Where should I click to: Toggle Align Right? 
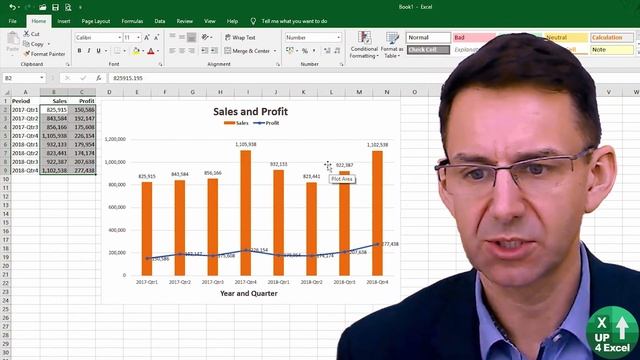click(191, 51)
